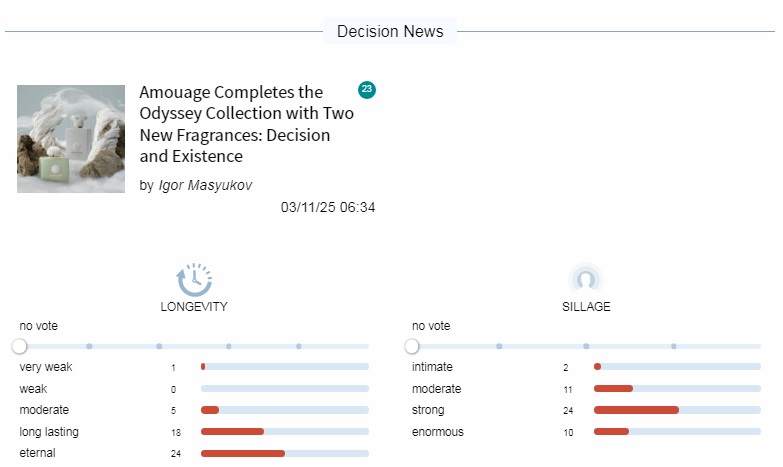The width and height of the screenshot is (783, 467).
Task: Click the Decision News section heading
Action: click(x=390, y=31)
